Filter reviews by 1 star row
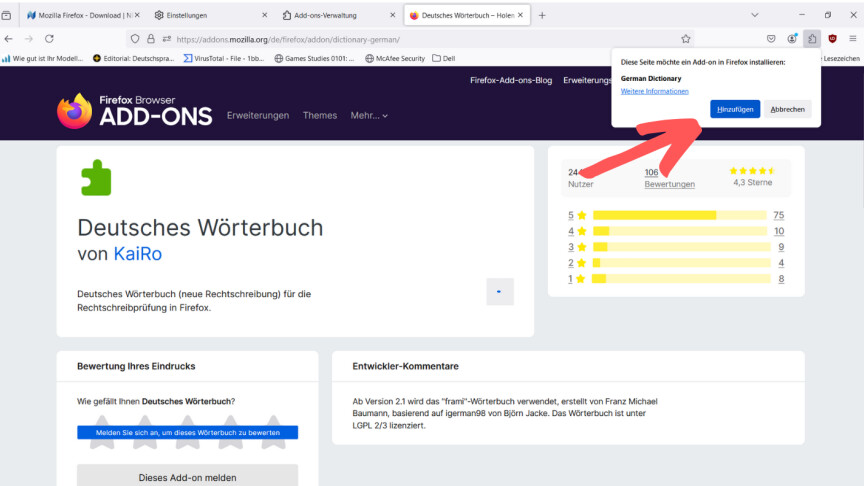 click(x=676, y=279)
